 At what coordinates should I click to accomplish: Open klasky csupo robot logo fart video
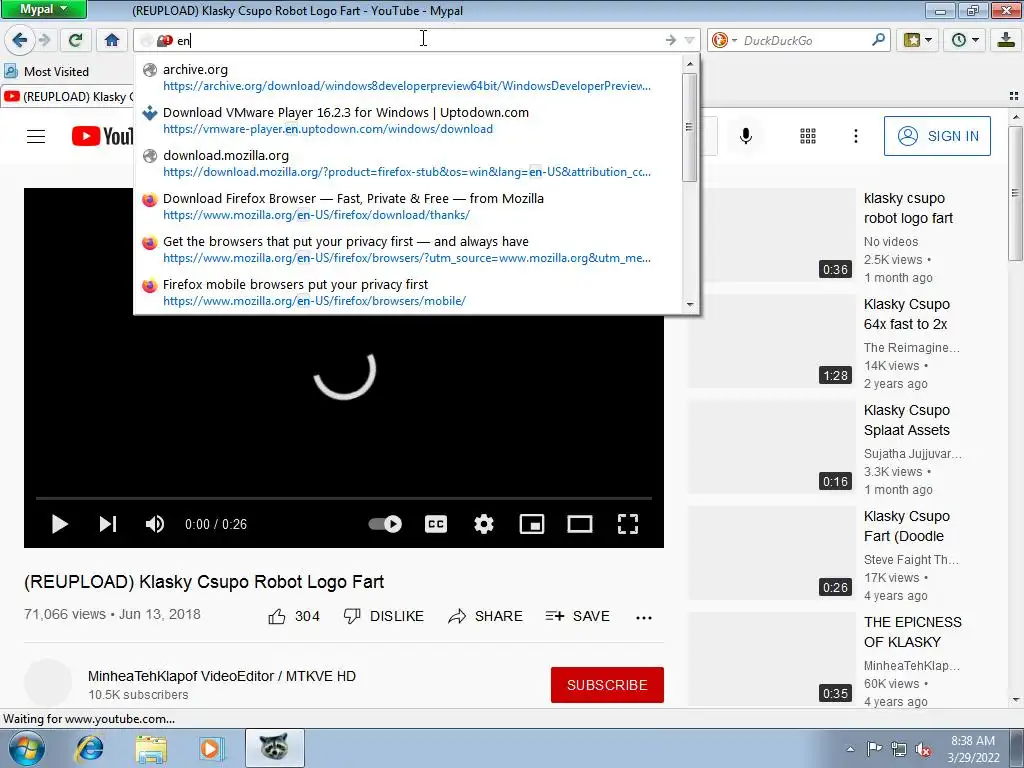[908, 208]
